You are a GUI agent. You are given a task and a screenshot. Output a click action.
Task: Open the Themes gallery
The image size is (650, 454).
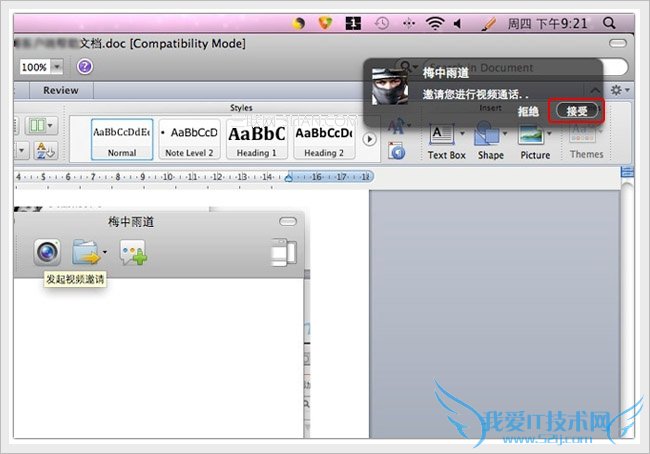(586, 141)
